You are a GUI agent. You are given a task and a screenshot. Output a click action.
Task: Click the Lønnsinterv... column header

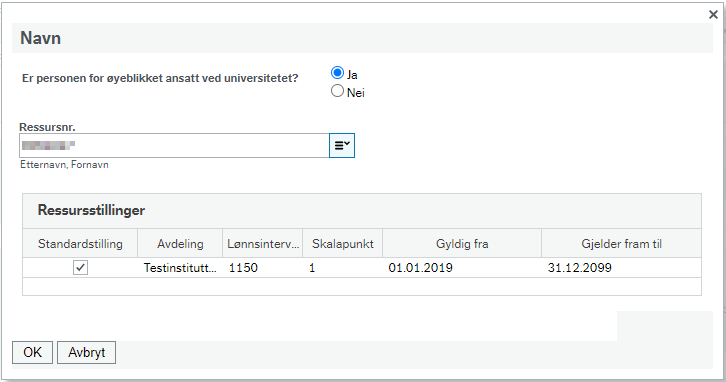click(x=263, y=244)
